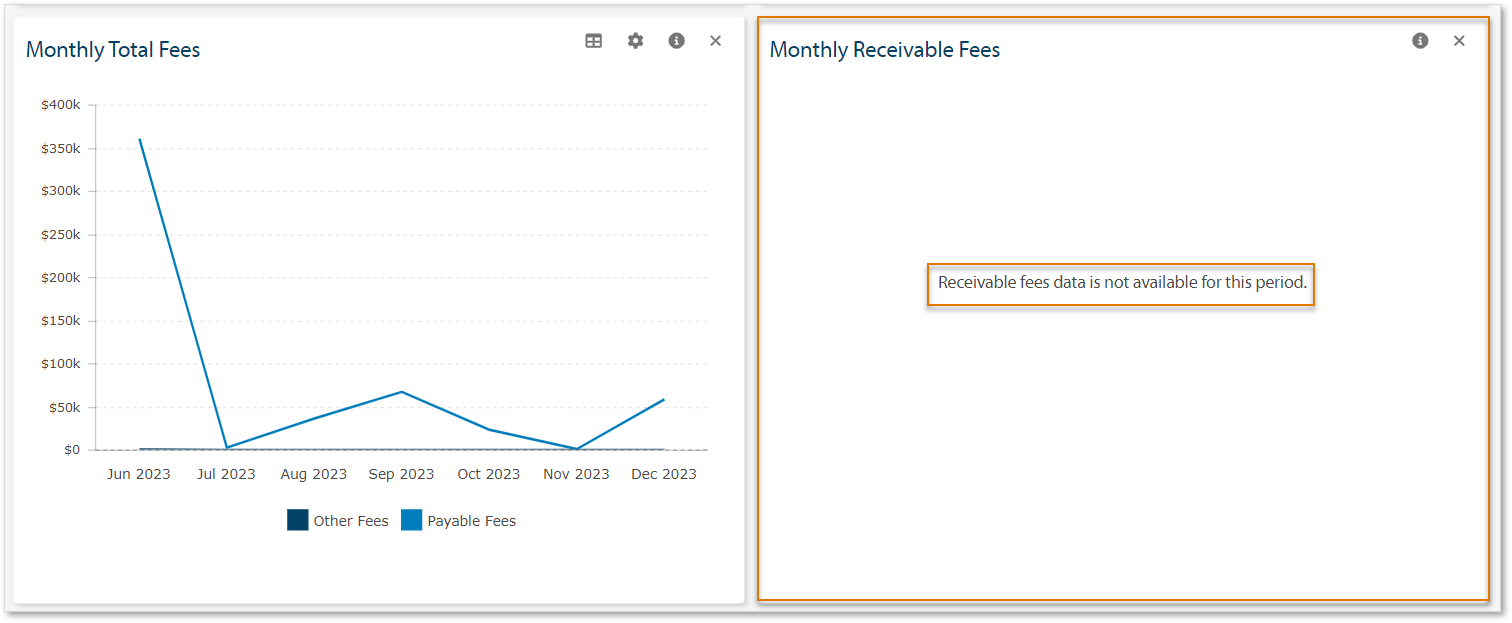Select the Sep 2023 point on the Payable Fees line

pyautogui.click(x=401, y=392)
